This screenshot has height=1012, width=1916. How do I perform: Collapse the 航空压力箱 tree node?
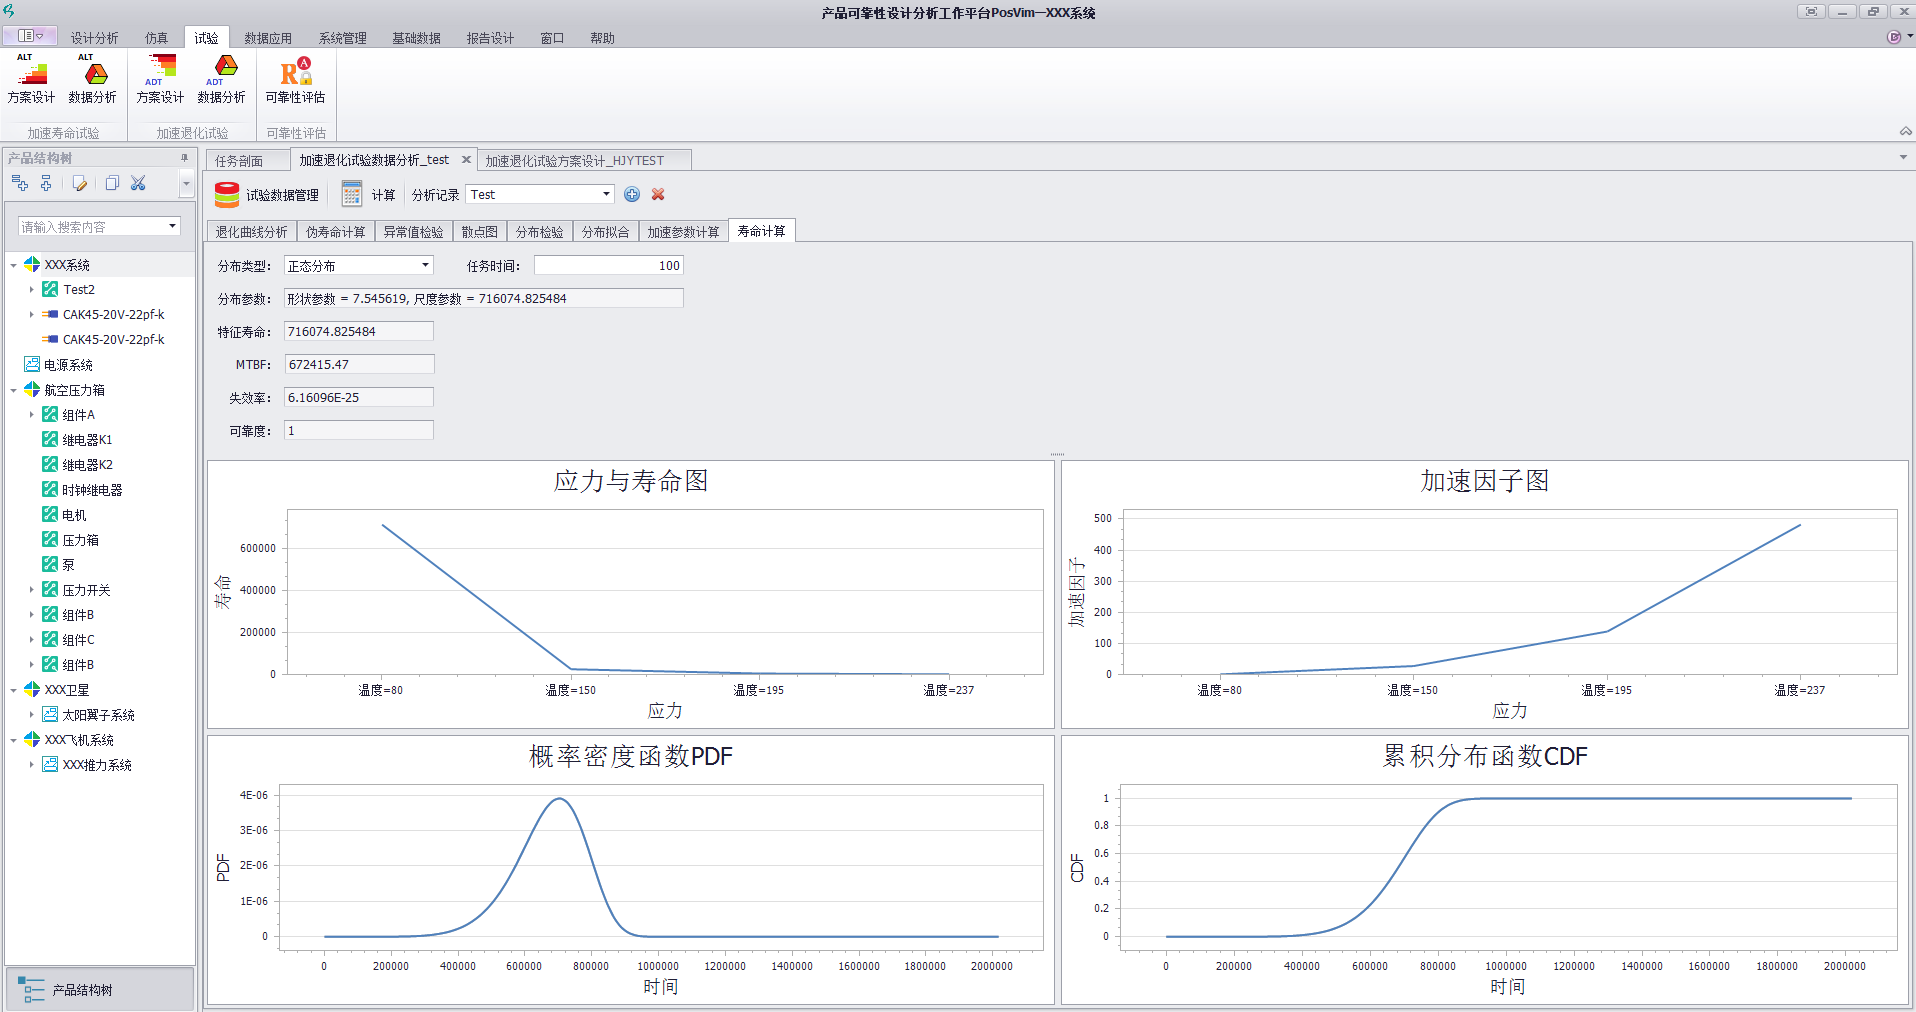click(x=13, y=390)
